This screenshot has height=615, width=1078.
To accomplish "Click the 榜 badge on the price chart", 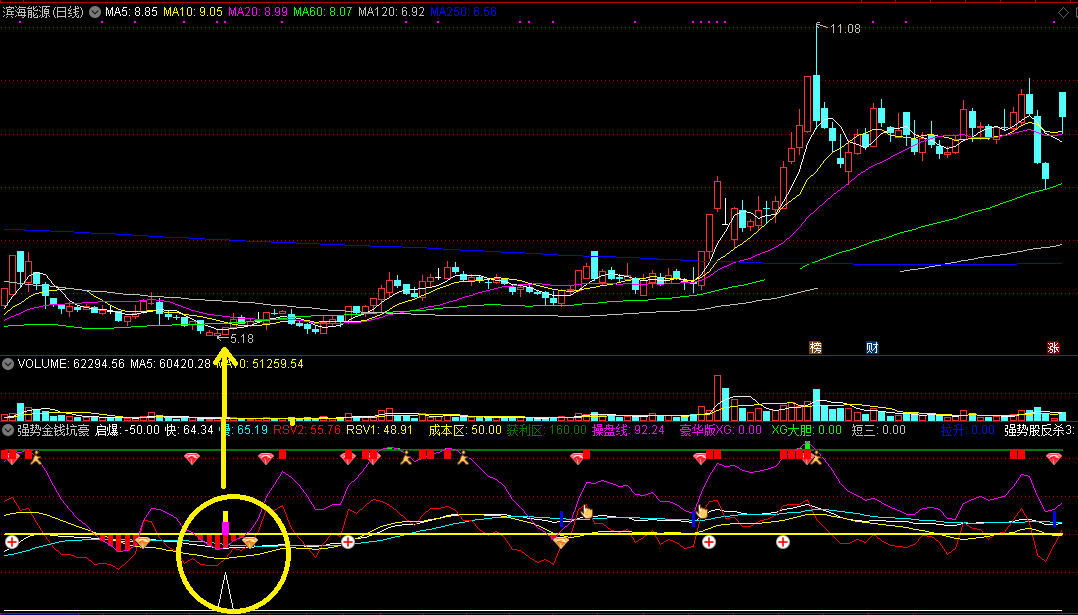I will 815,348.
